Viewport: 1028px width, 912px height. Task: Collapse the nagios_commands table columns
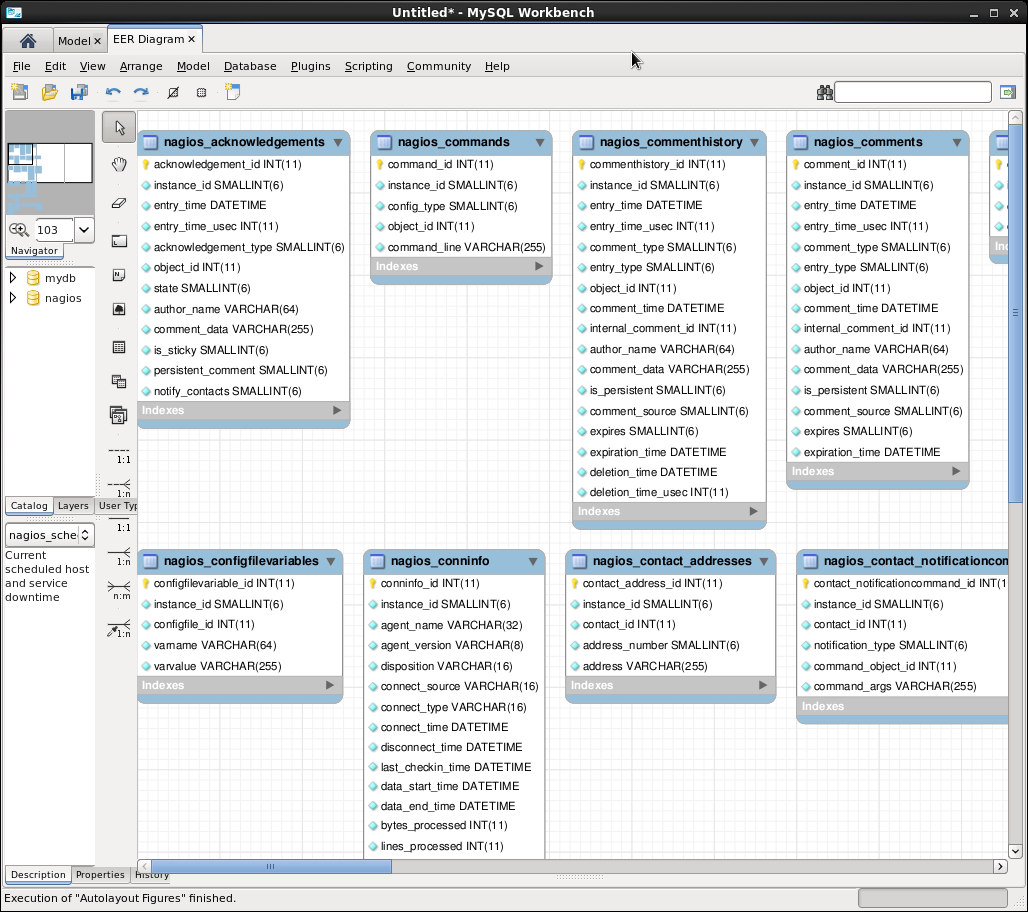click(x=540, y=143)
